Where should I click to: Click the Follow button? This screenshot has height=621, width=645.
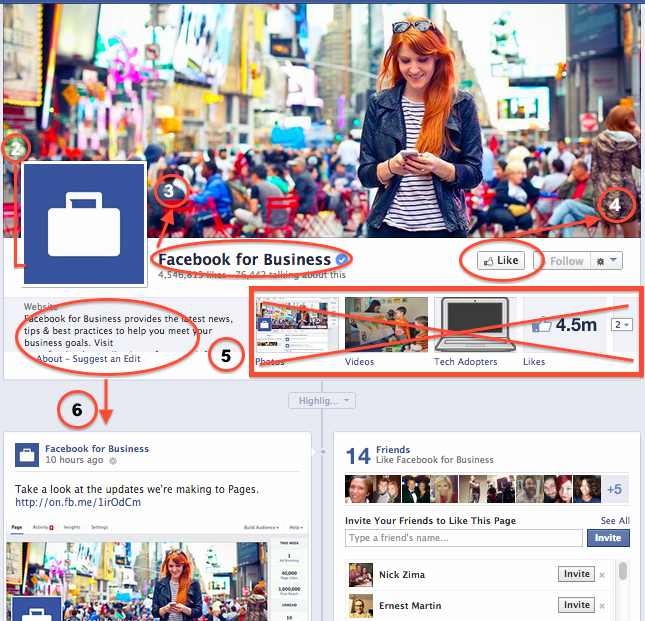562,261
